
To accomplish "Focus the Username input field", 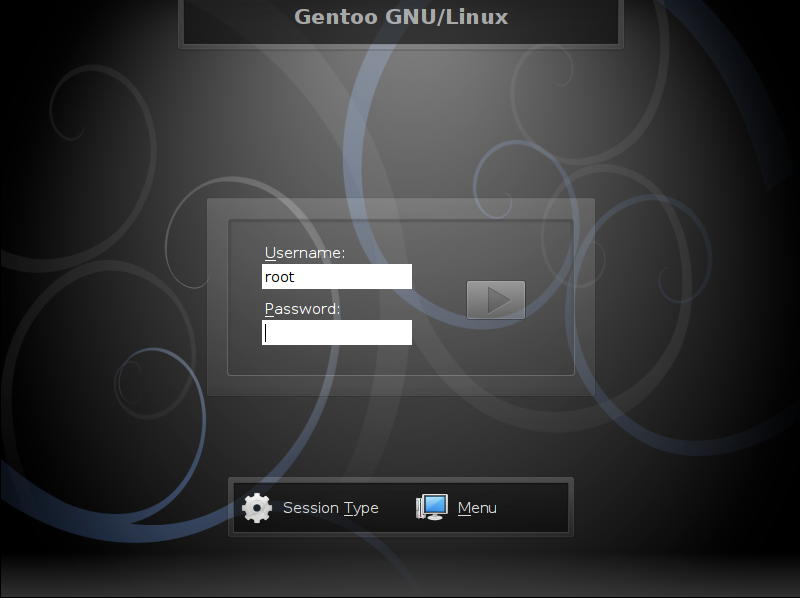I will click(337, 277).
